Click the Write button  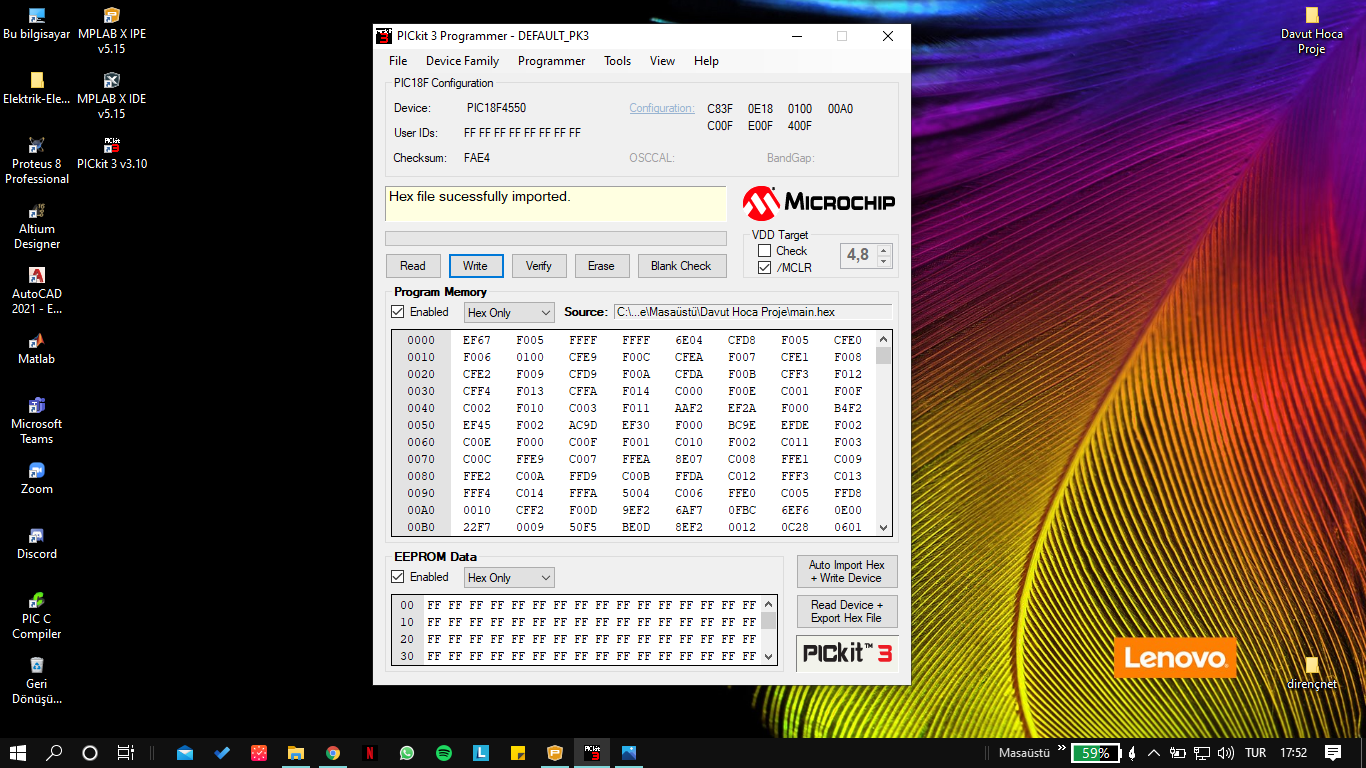click(475, 266)
